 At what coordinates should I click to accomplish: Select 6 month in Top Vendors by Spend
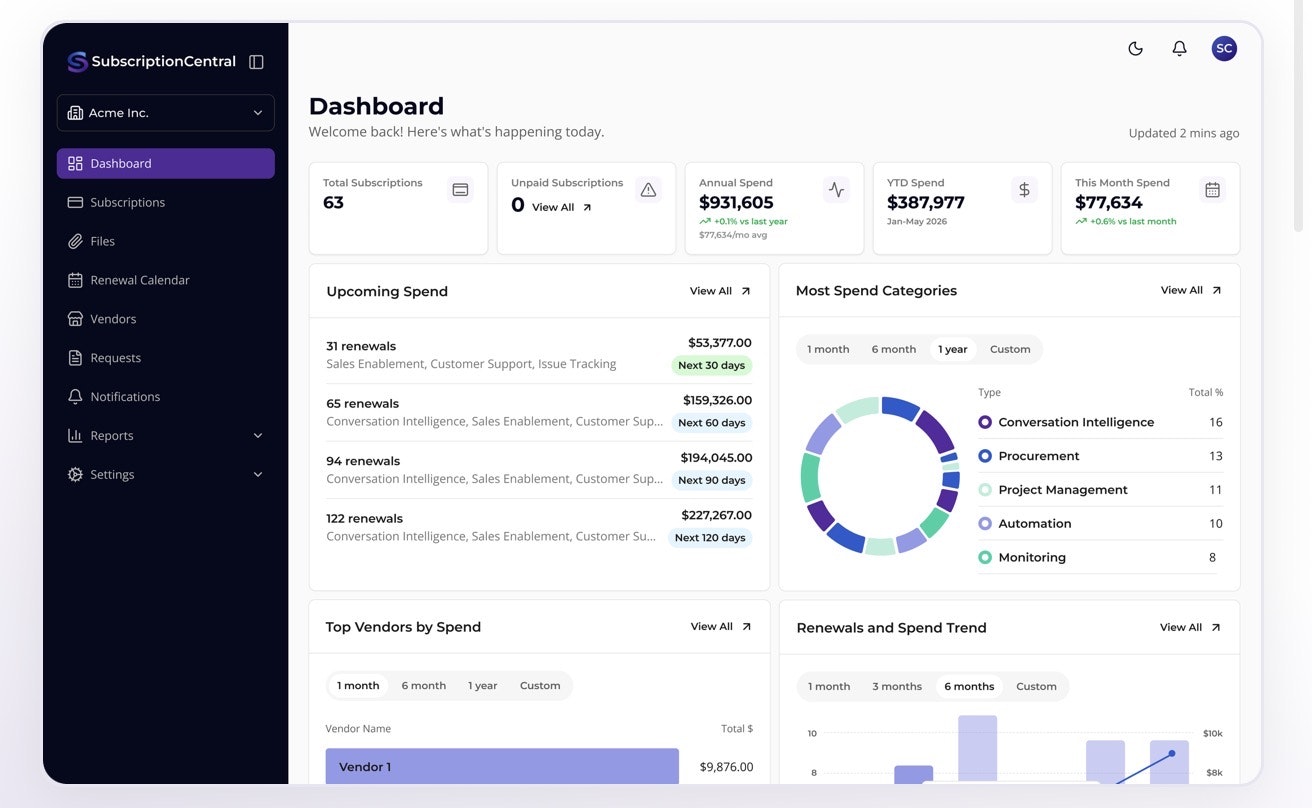(x=424, y=686)
